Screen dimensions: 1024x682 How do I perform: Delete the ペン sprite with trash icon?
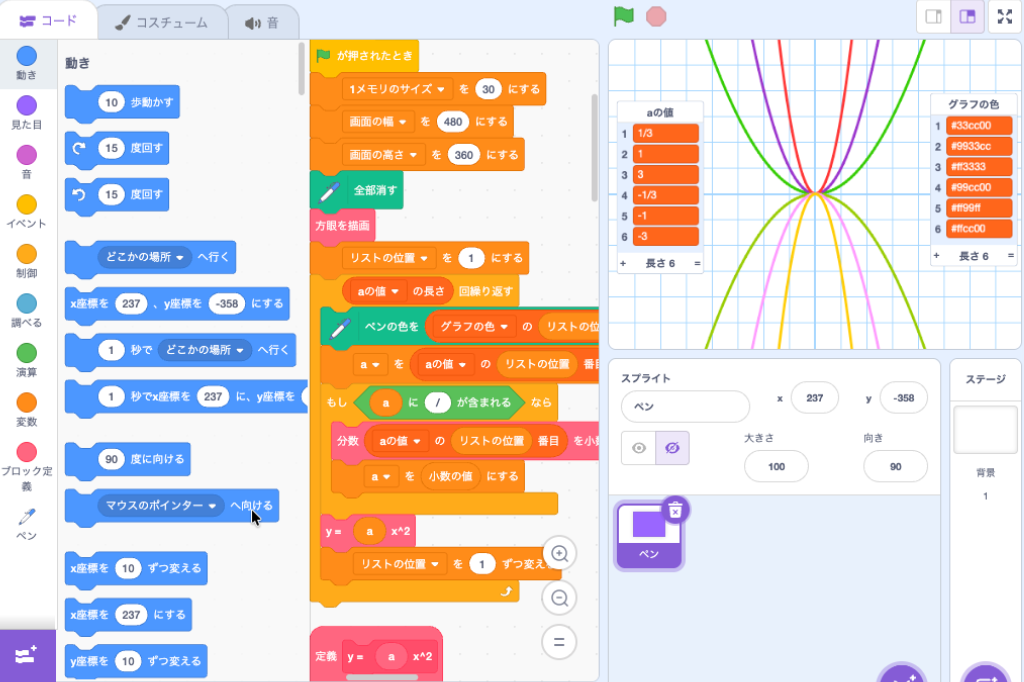(x=675, y=509)
